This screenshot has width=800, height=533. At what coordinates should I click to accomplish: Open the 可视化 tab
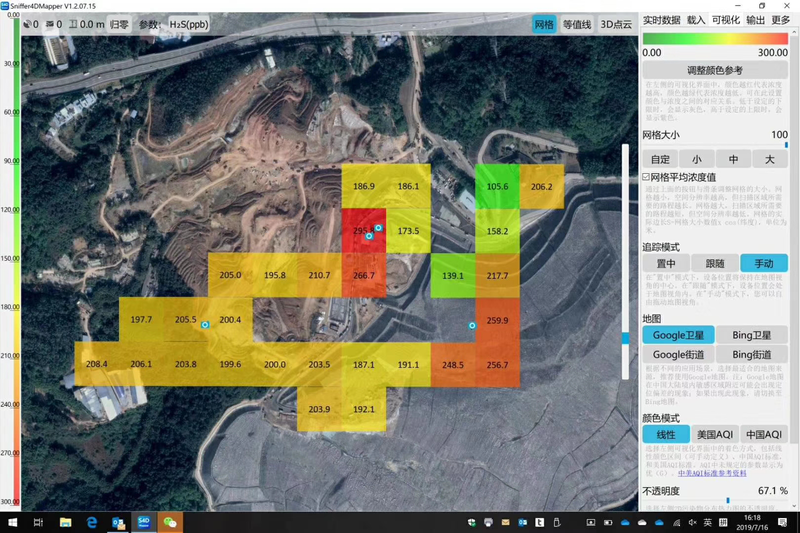click(x=726, y=20)
